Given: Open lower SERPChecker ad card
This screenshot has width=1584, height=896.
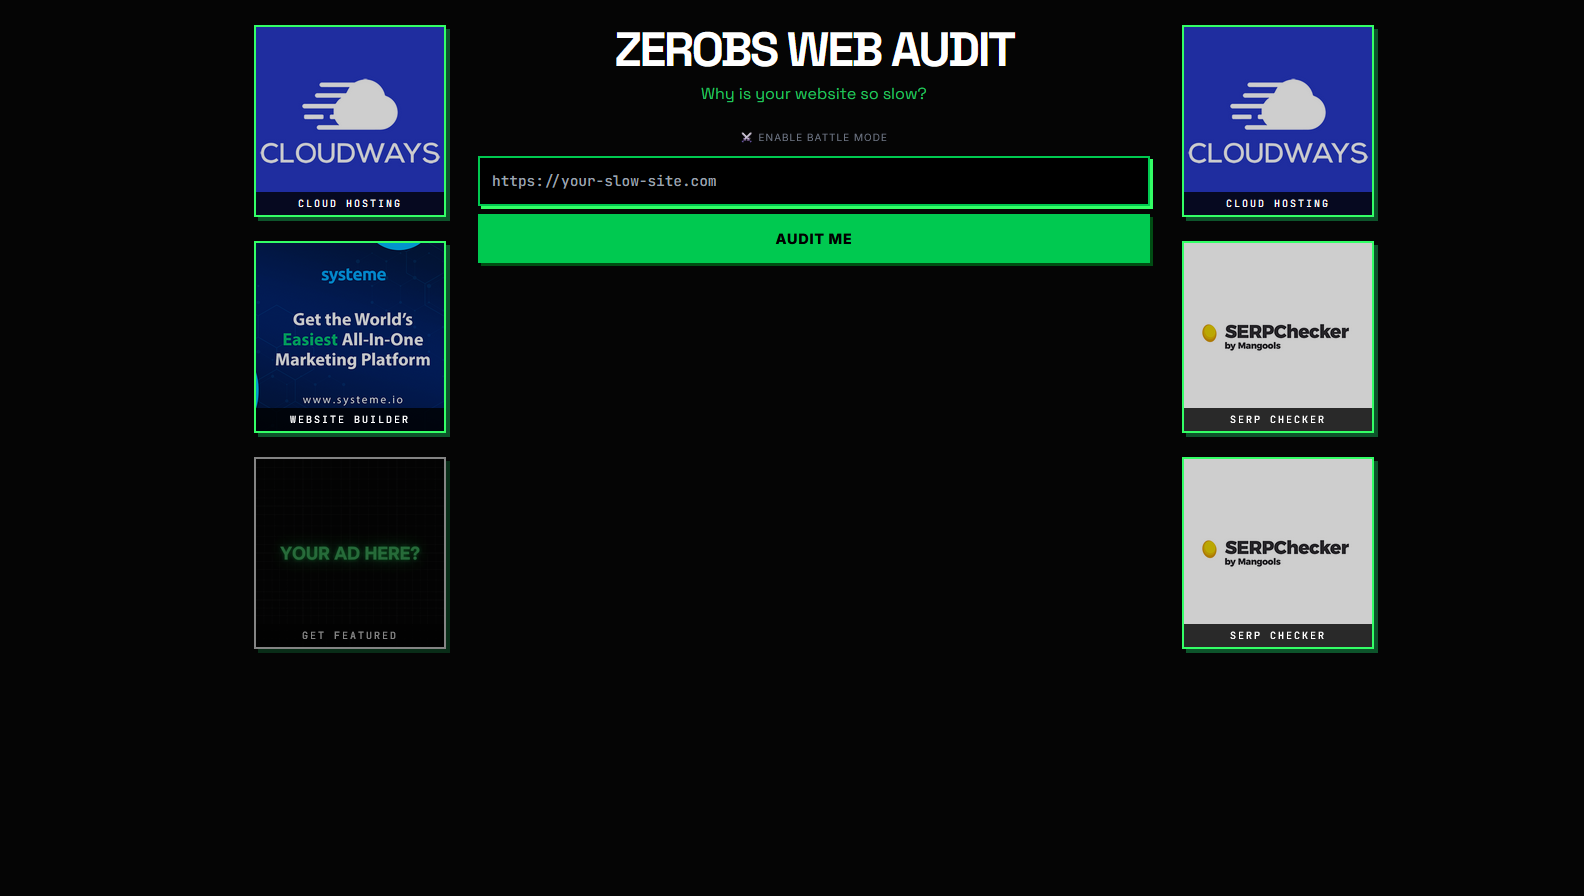Looking at the screenshot, I should [1278, 553].
